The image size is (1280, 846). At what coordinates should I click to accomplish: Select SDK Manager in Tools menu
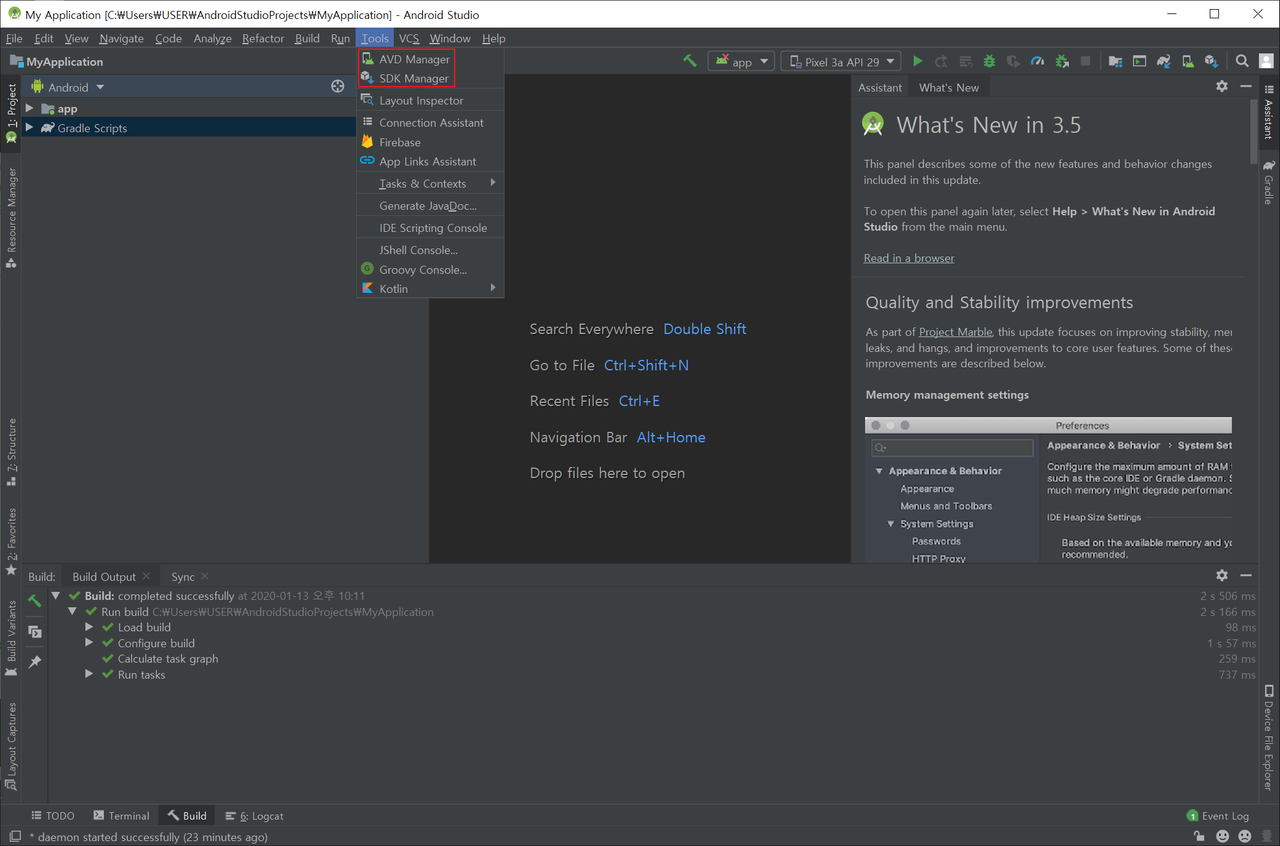click(x=430, y=78)
